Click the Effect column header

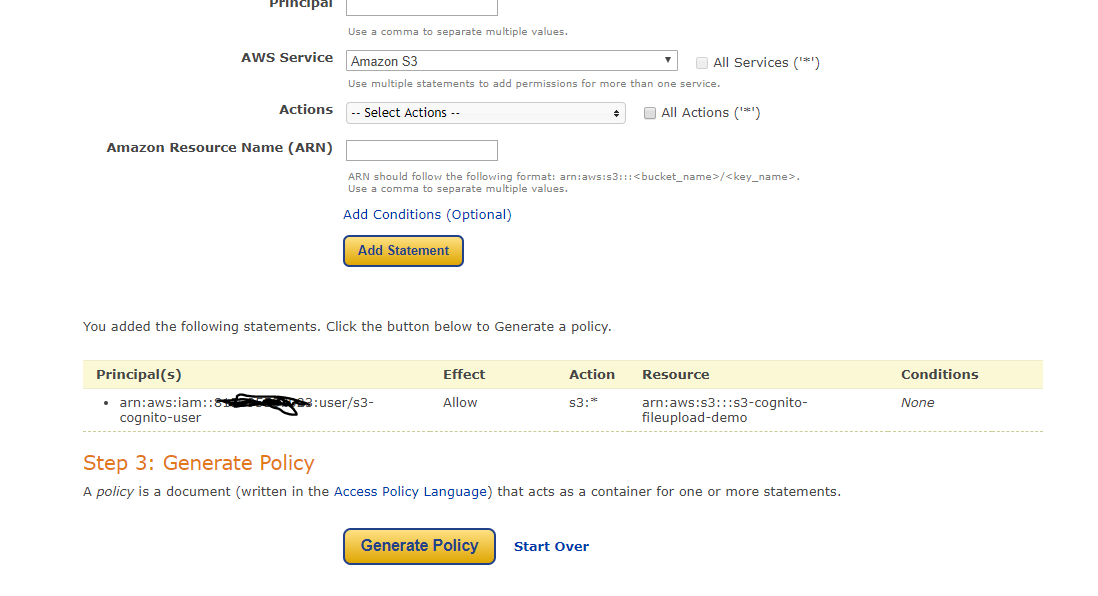pos(463,374)
